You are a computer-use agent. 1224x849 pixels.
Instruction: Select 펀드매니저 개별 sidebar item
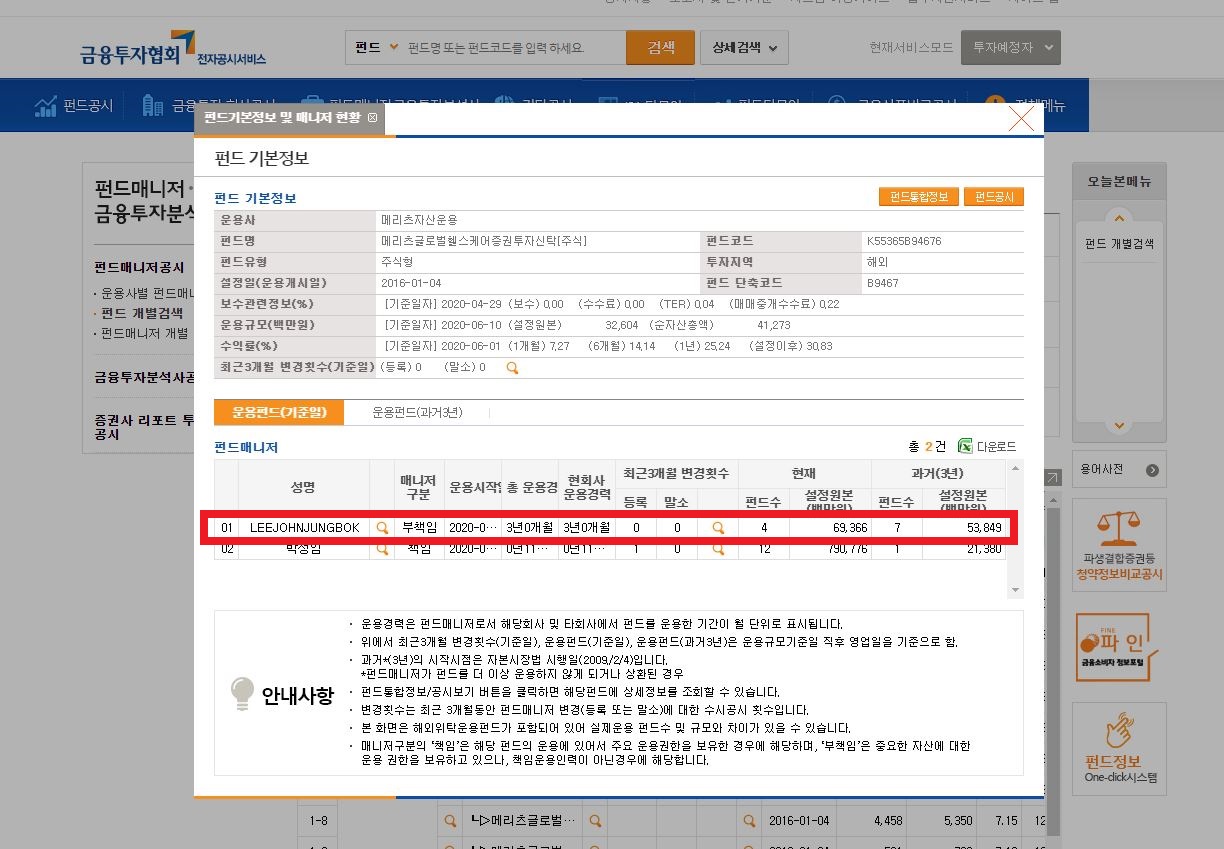[x=144, y=333]
